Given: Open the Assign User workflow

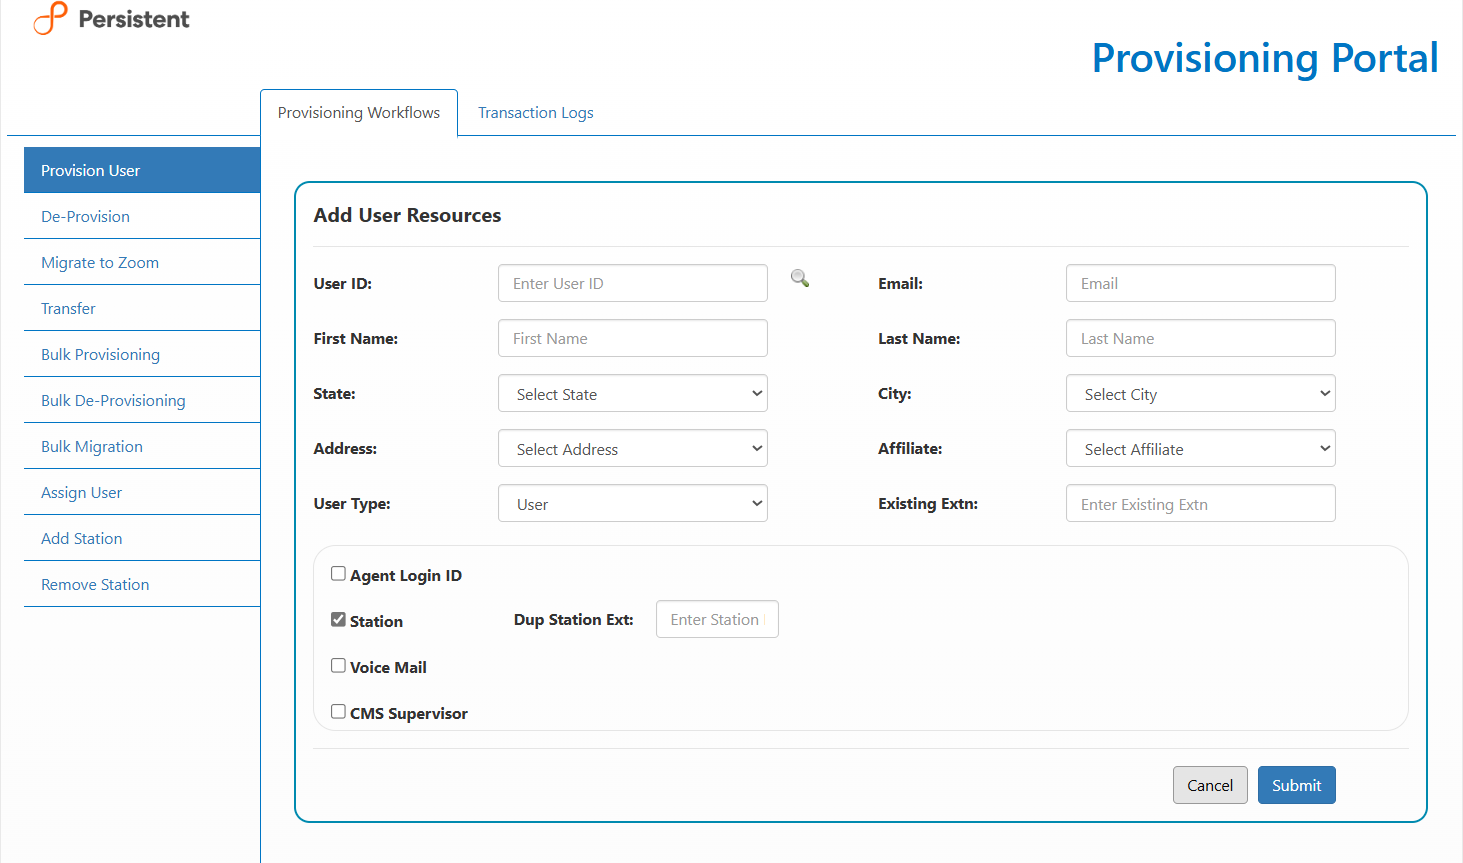Looking at the screenshot, I should (x=142, y=492).
